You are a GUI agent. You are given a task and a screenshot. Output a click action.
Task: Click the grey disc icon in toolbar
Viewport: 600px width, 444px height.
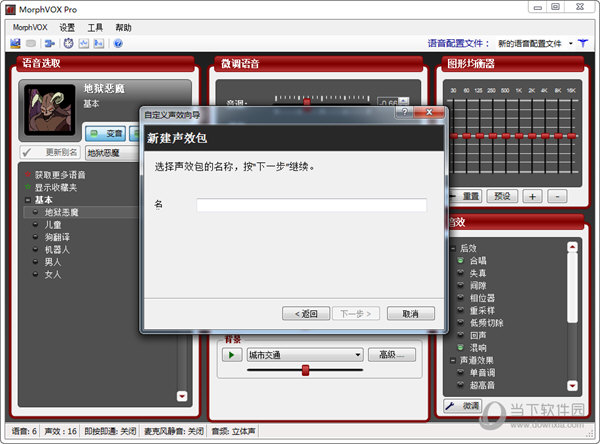click(31, 44)
